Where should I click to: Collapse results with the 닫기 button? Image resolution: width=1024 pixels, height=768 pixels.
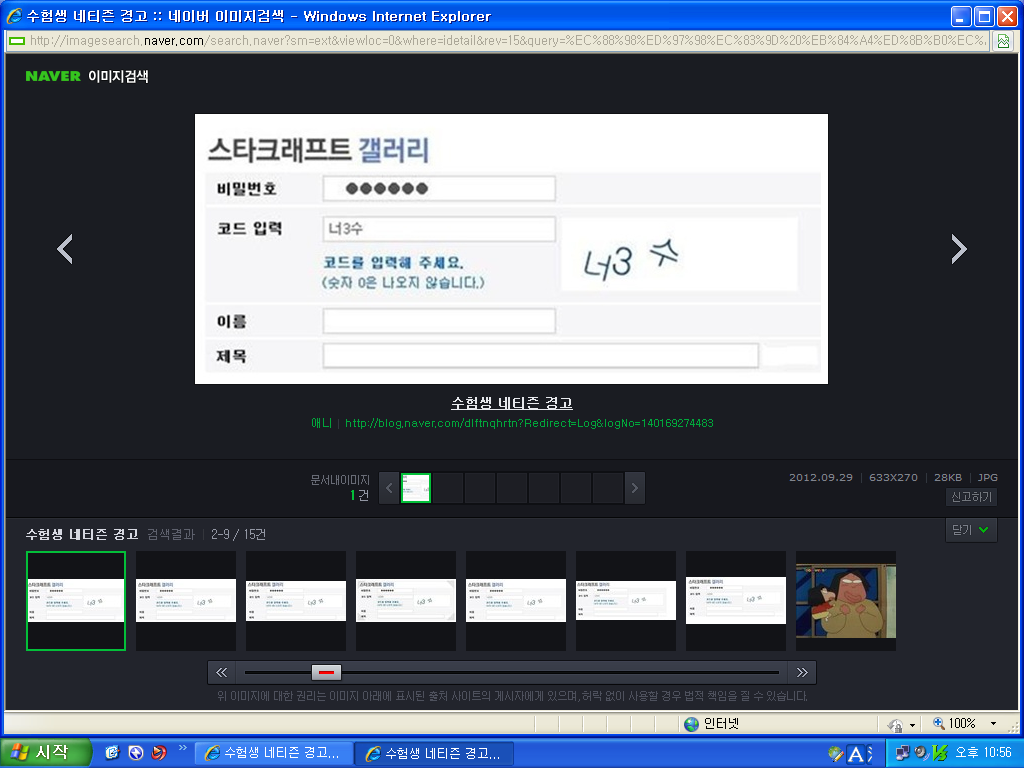970,530
